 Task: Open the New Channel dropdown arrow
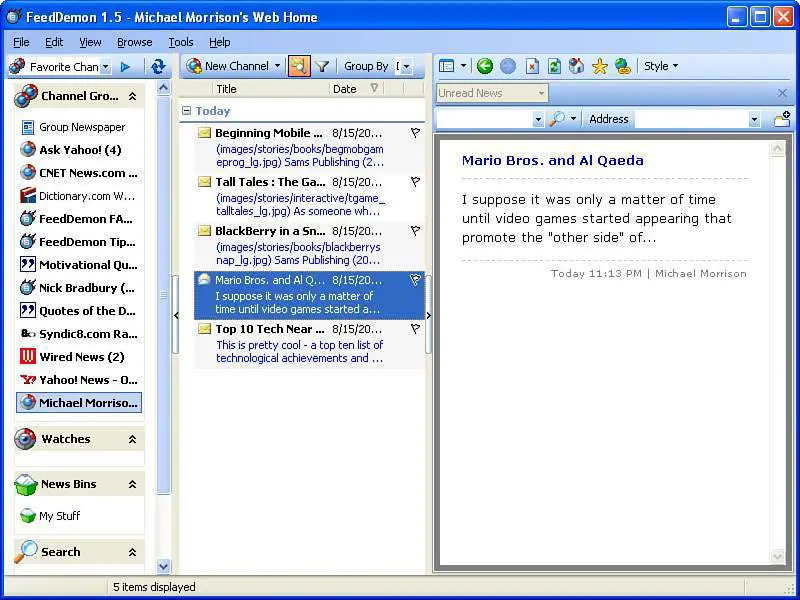pyautogui.click(x=277, y=66)
